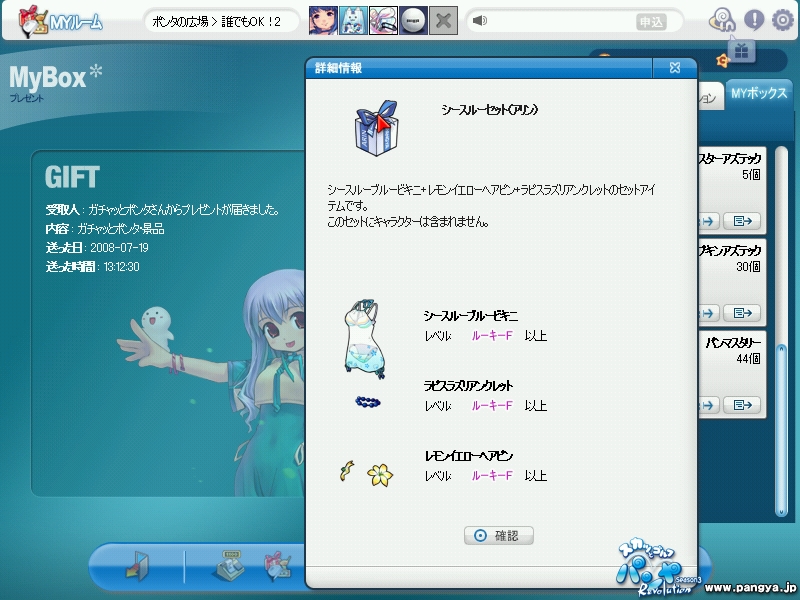Click the パンマスタリー item name
The image size is (800, 600).
[x=734, y=343]
